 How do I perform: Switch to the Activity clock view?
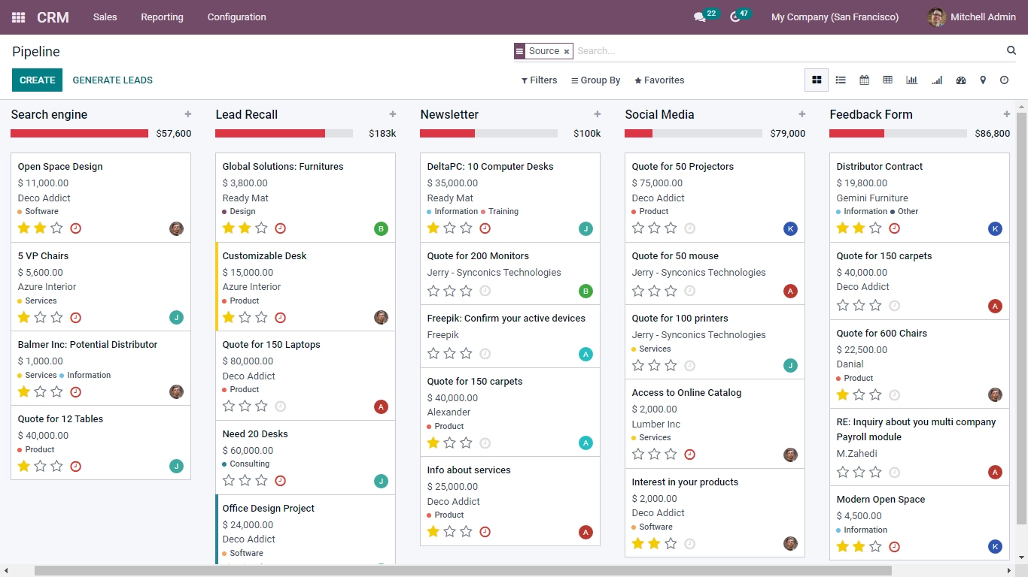pyautogui.click(x=1004, y=80)
